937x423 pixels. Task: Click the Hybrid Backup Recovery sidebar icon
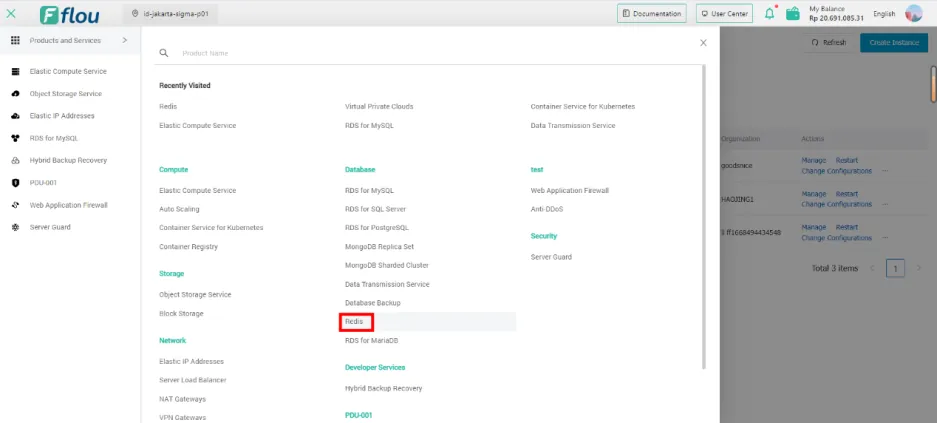pos(16,161)
